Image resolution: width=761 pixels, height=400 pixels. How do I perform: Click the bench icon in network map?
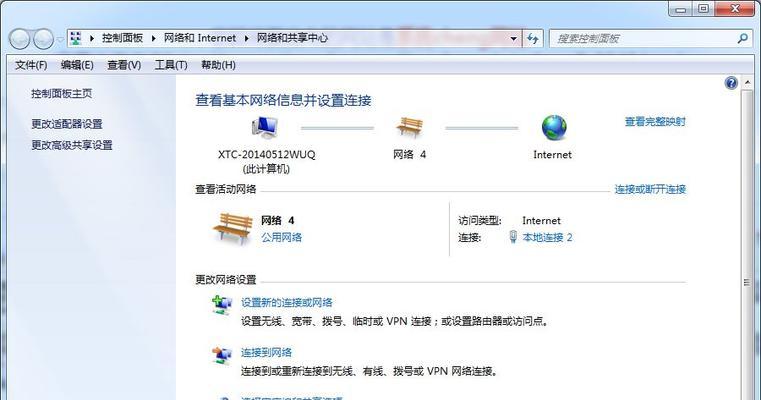(409, 128)
